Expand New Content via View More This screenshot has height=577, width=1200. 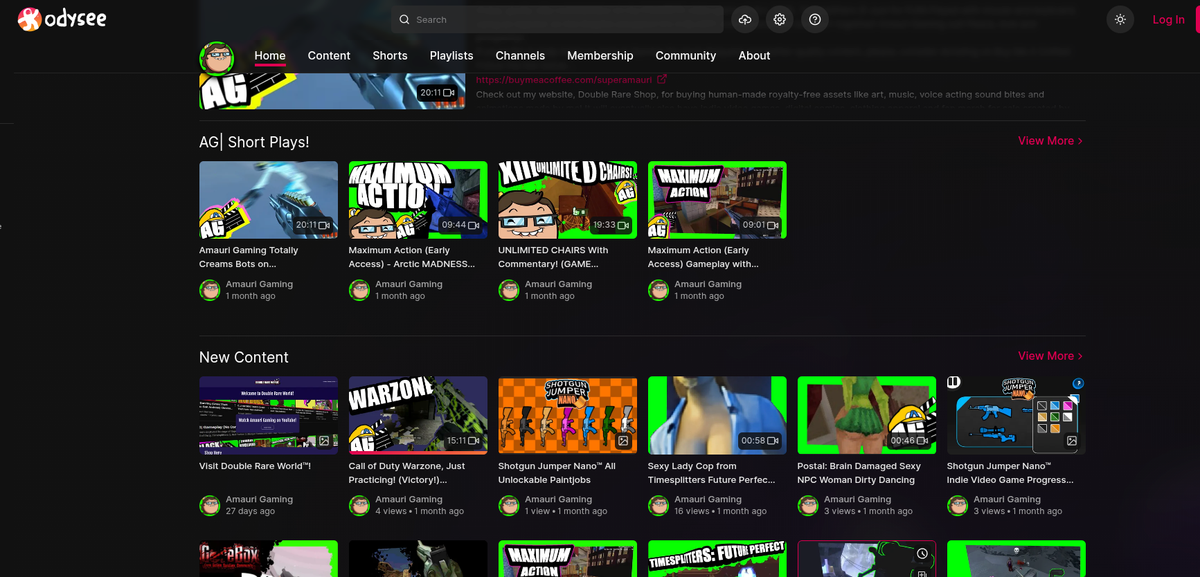pos(1046,355)
